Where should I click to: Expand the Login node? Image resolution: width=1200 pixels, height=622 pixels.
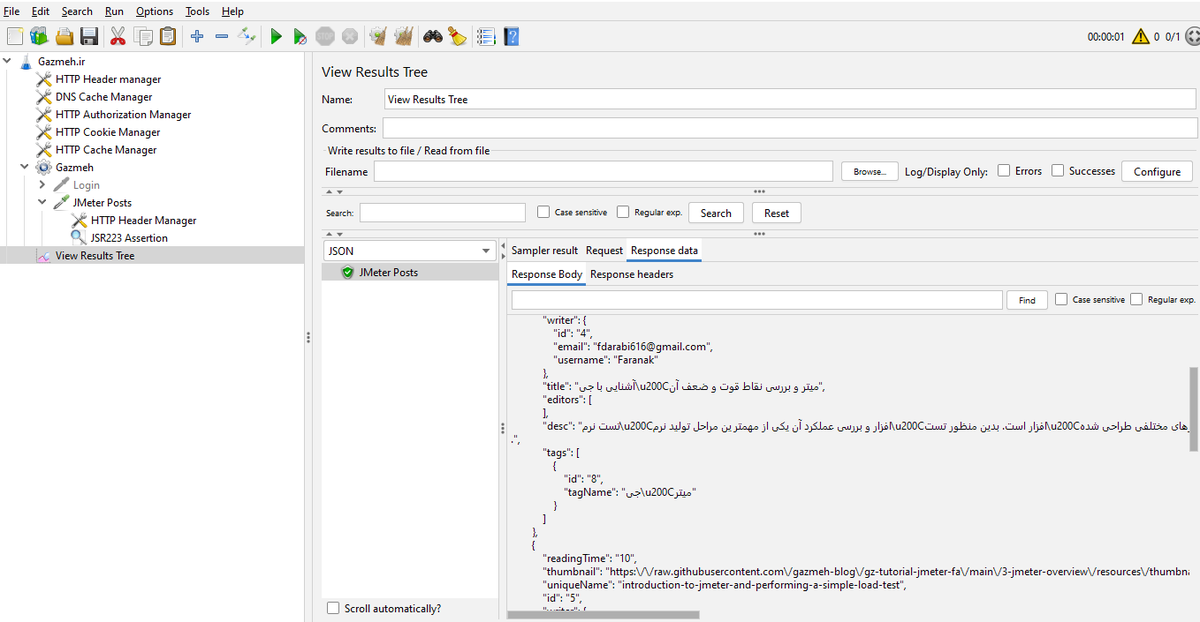point(42,185)
